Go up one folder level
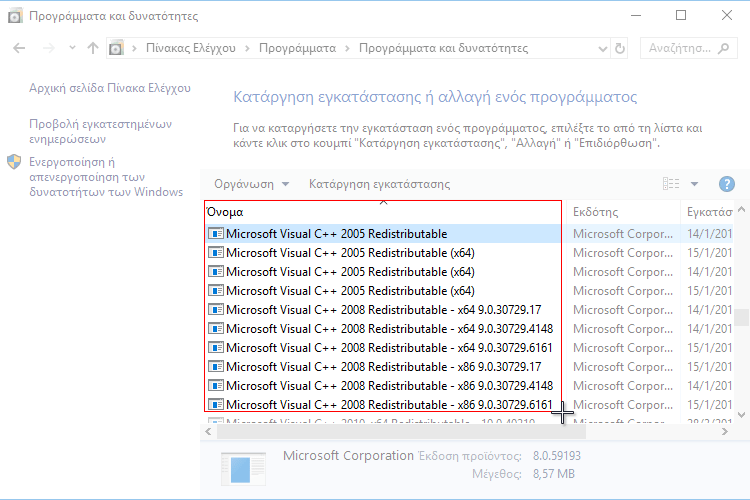 [x=93, y=48]
